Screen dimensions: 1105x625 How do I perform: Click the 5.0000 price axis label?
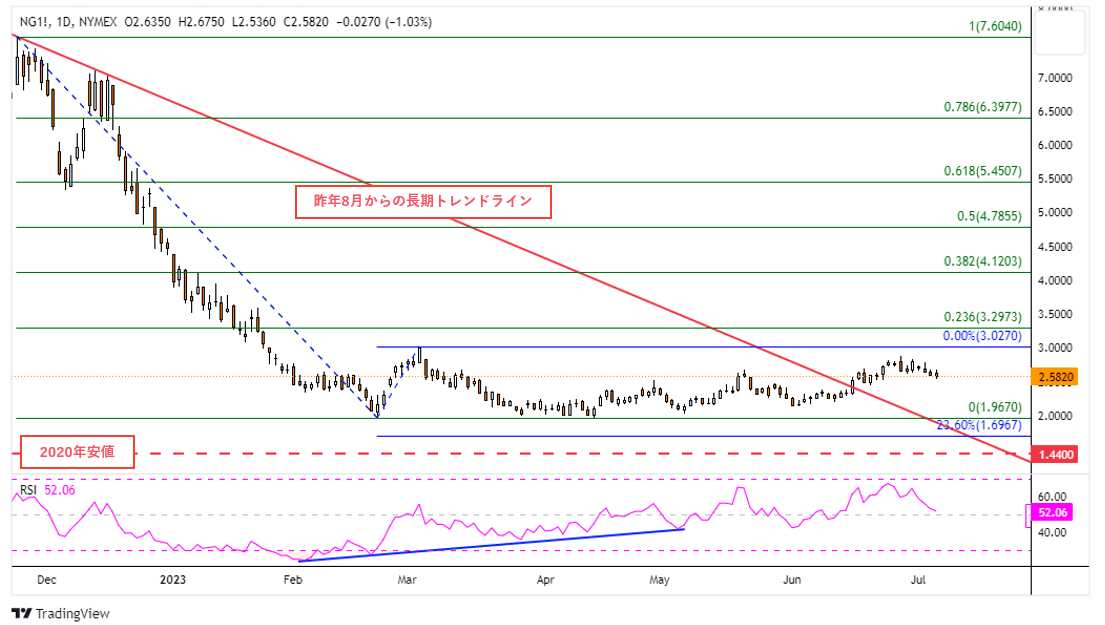[x=1055, y=213]
